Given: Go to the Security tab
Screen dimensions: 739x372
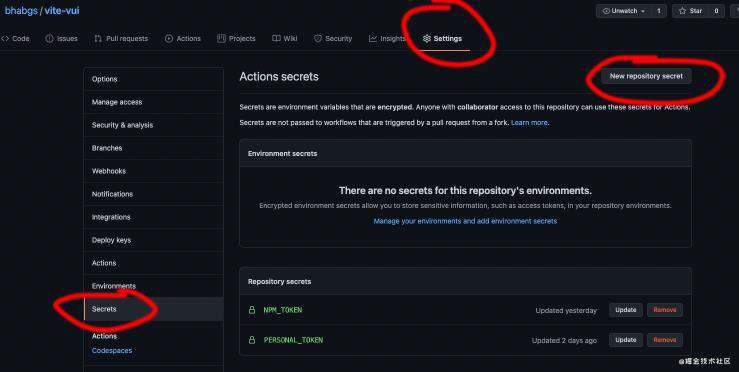Looking at the screenshot, I should pos(333,39).
